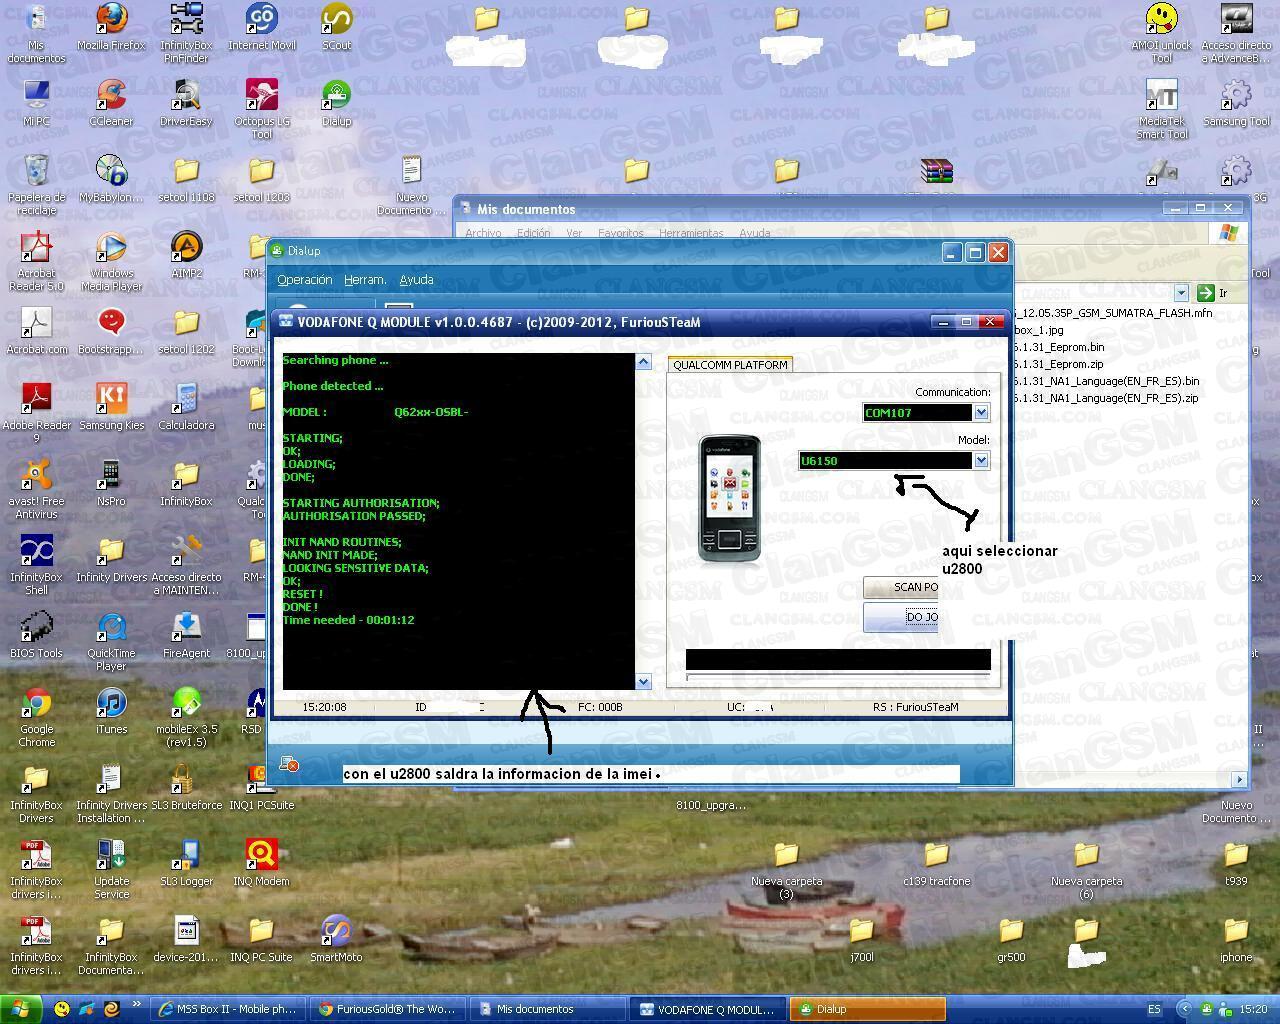1280x1024 pixels.
Task: Open Samsung Tool desktop icon
Action: point(1236,103)
